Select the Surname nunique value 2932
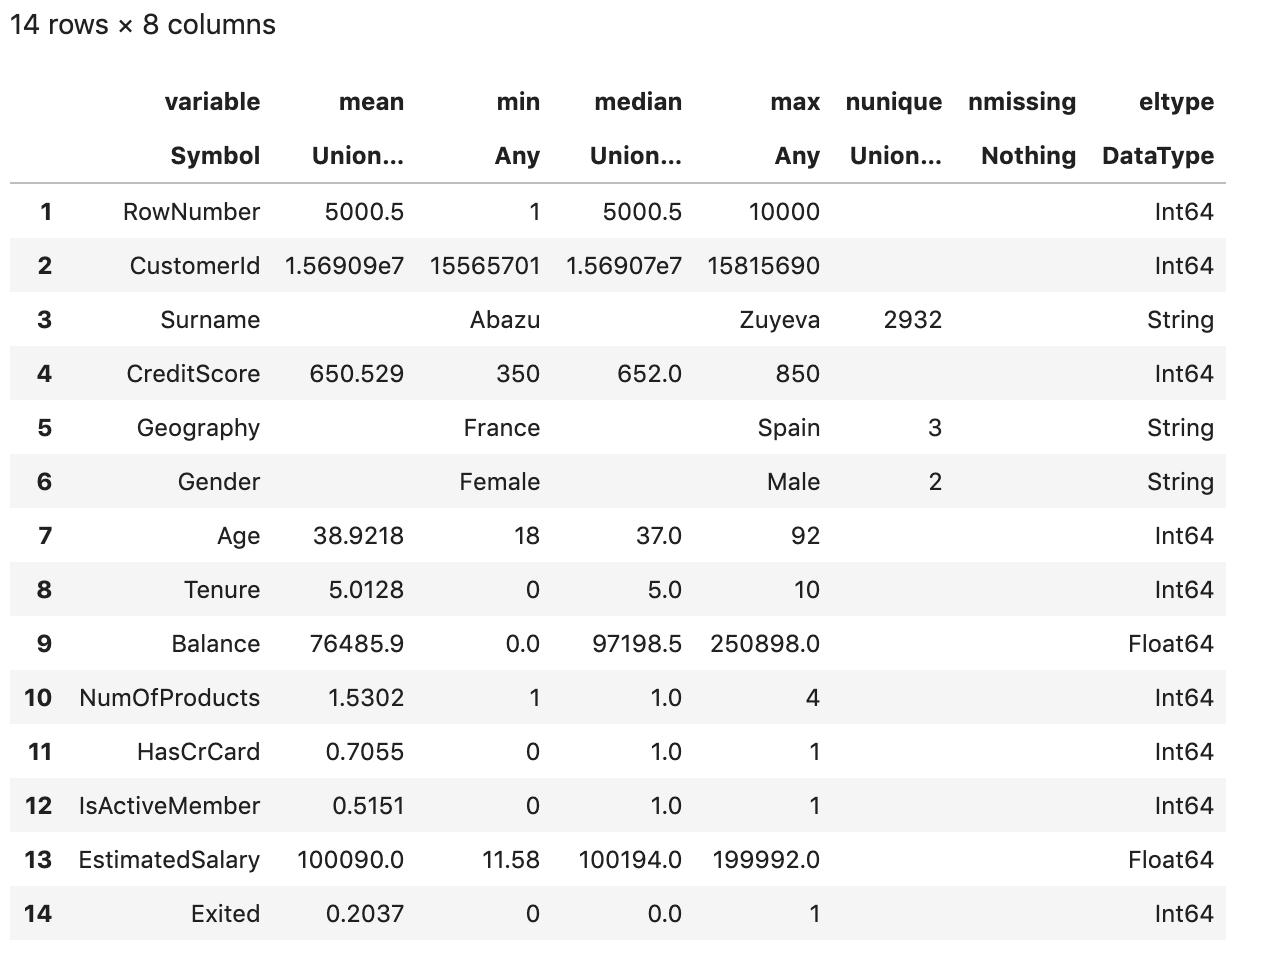This screenshot has height=958, width=1266. pyautogui.click(x=912, y=320)
